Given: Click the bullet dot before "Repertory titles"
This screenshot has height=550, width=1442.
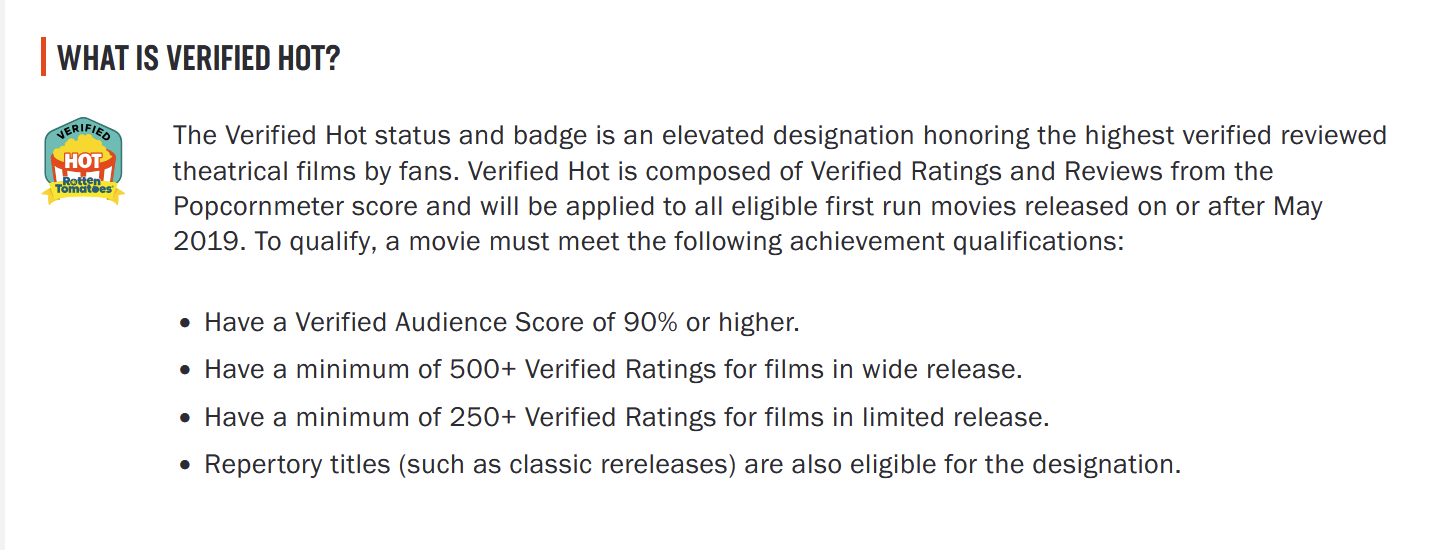Looking at the screenshot, I should click(185, 466).
